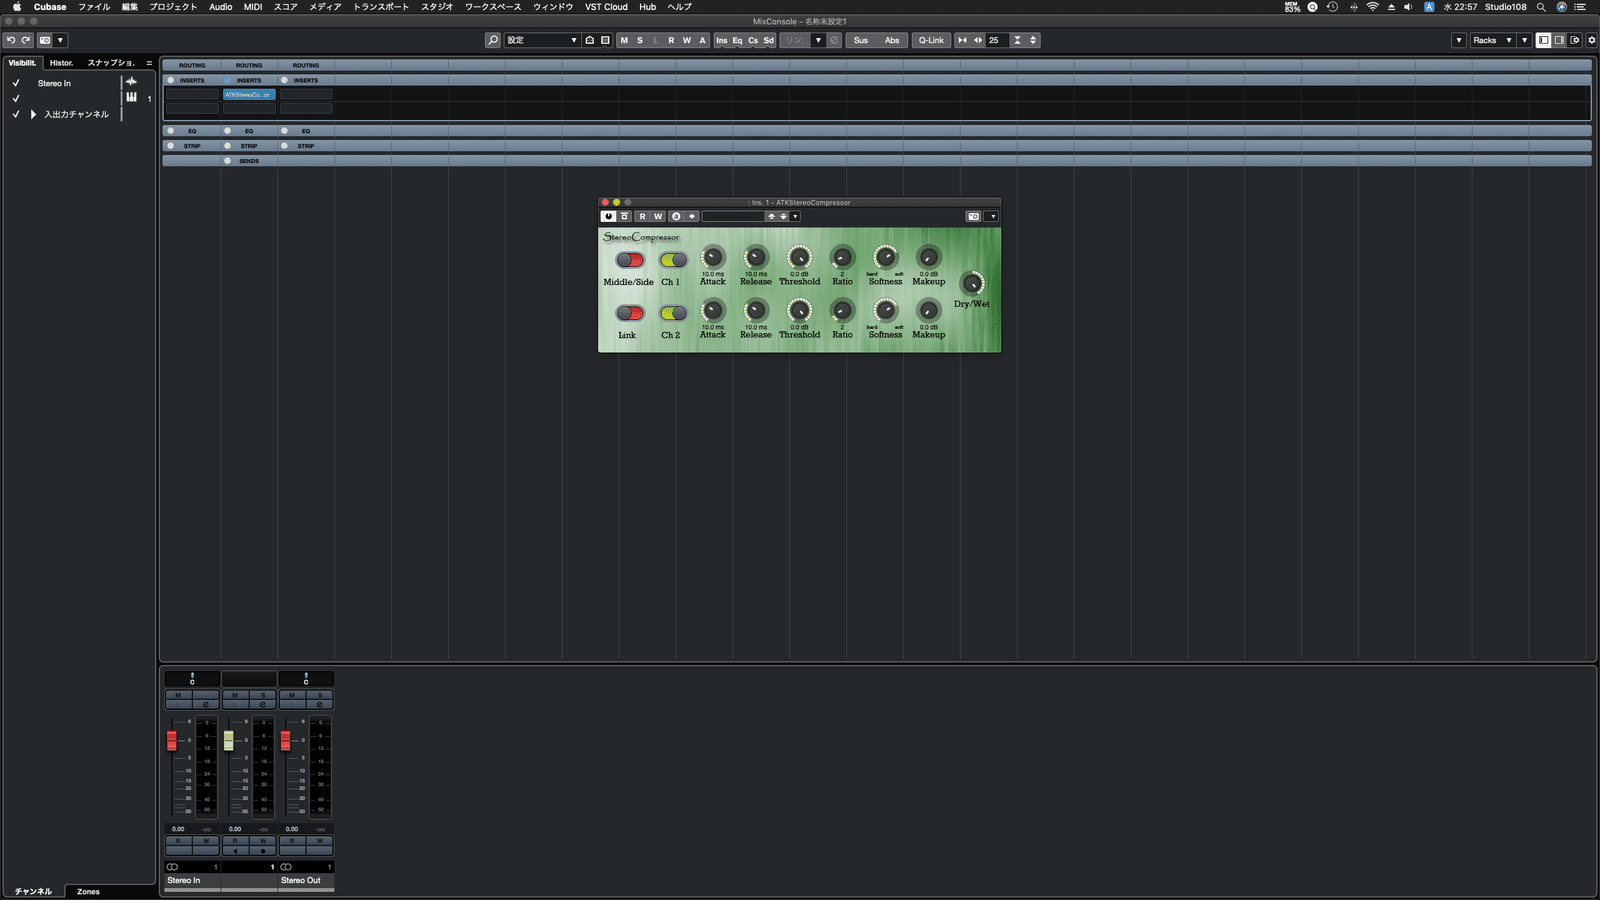Viewport: 1600px width, 900px height.
Task: Click the Sus link mode button
Action: tap(861, 40)
